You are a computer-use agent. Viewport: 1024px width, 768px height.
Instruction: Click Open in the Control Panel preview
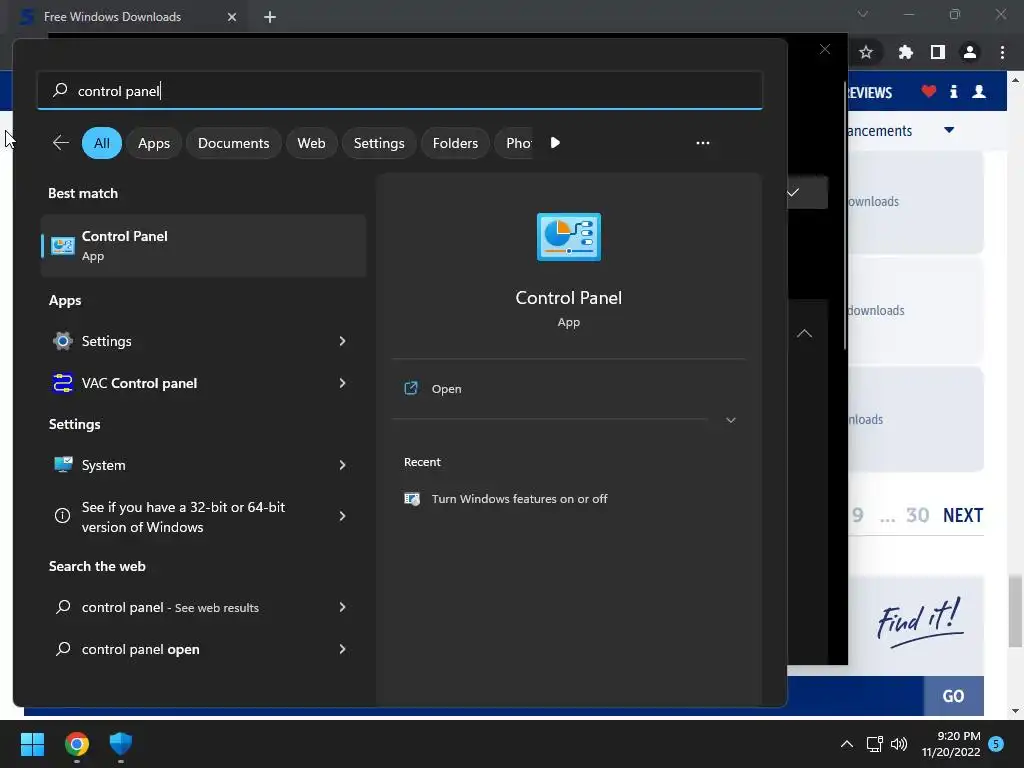pyautogui.click(x=446, y=389)
